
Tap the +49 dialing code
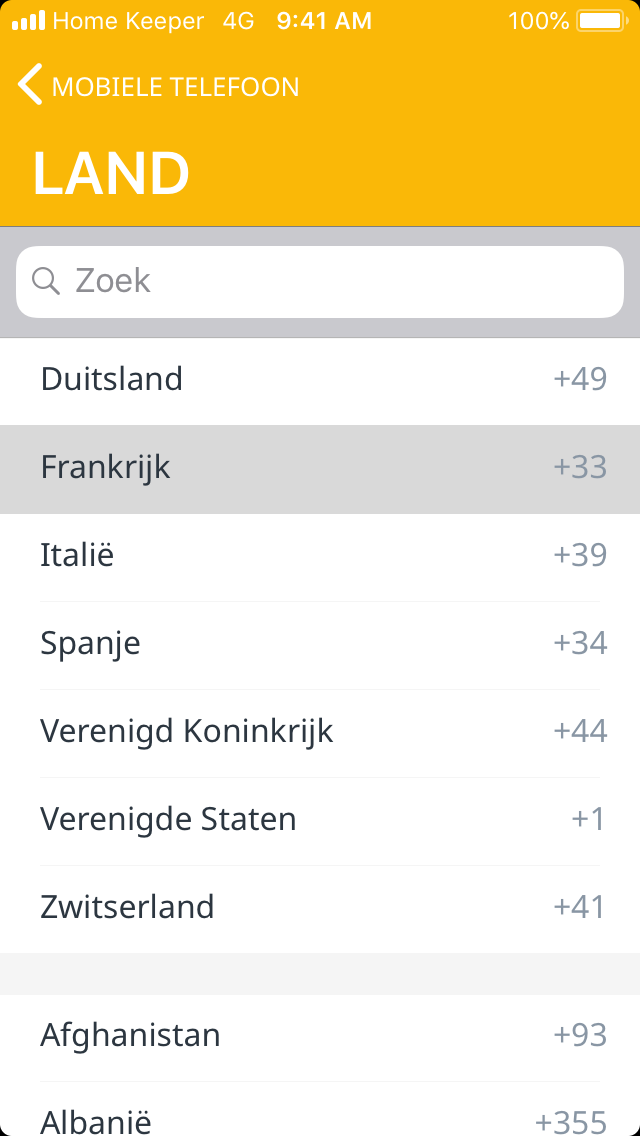tap(580, 379)
